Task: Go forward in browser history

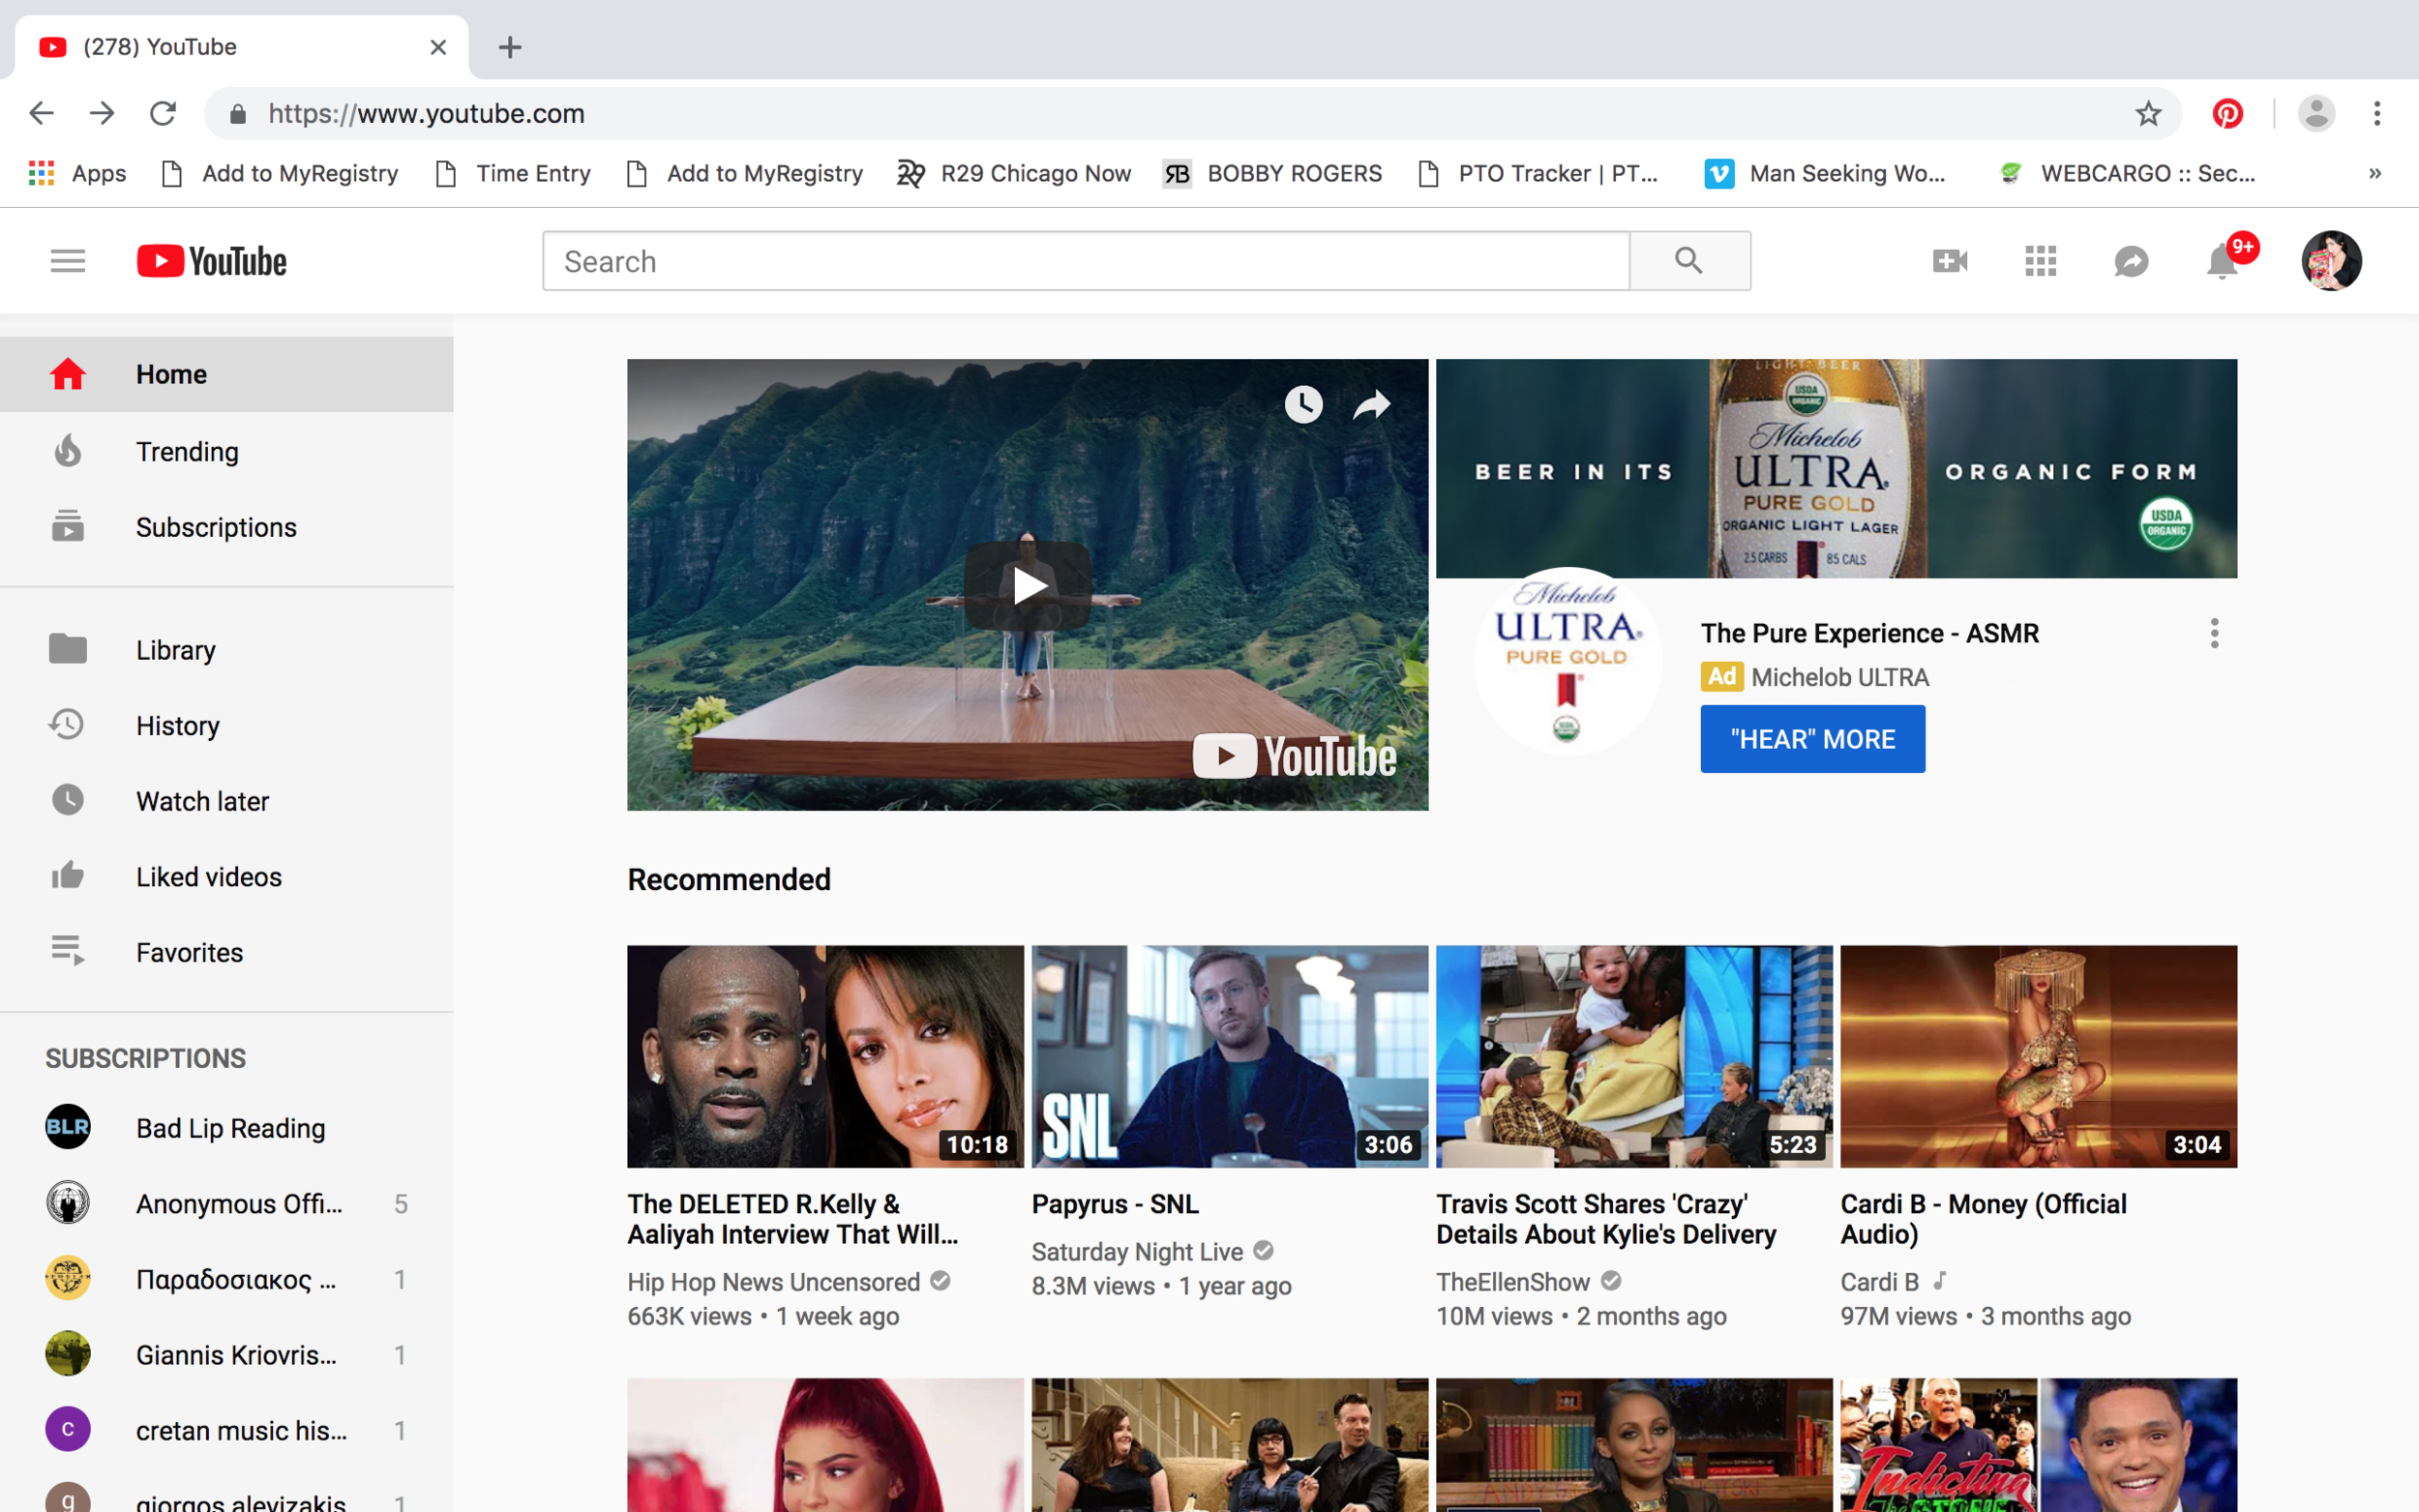Action: tap(102, 113)
